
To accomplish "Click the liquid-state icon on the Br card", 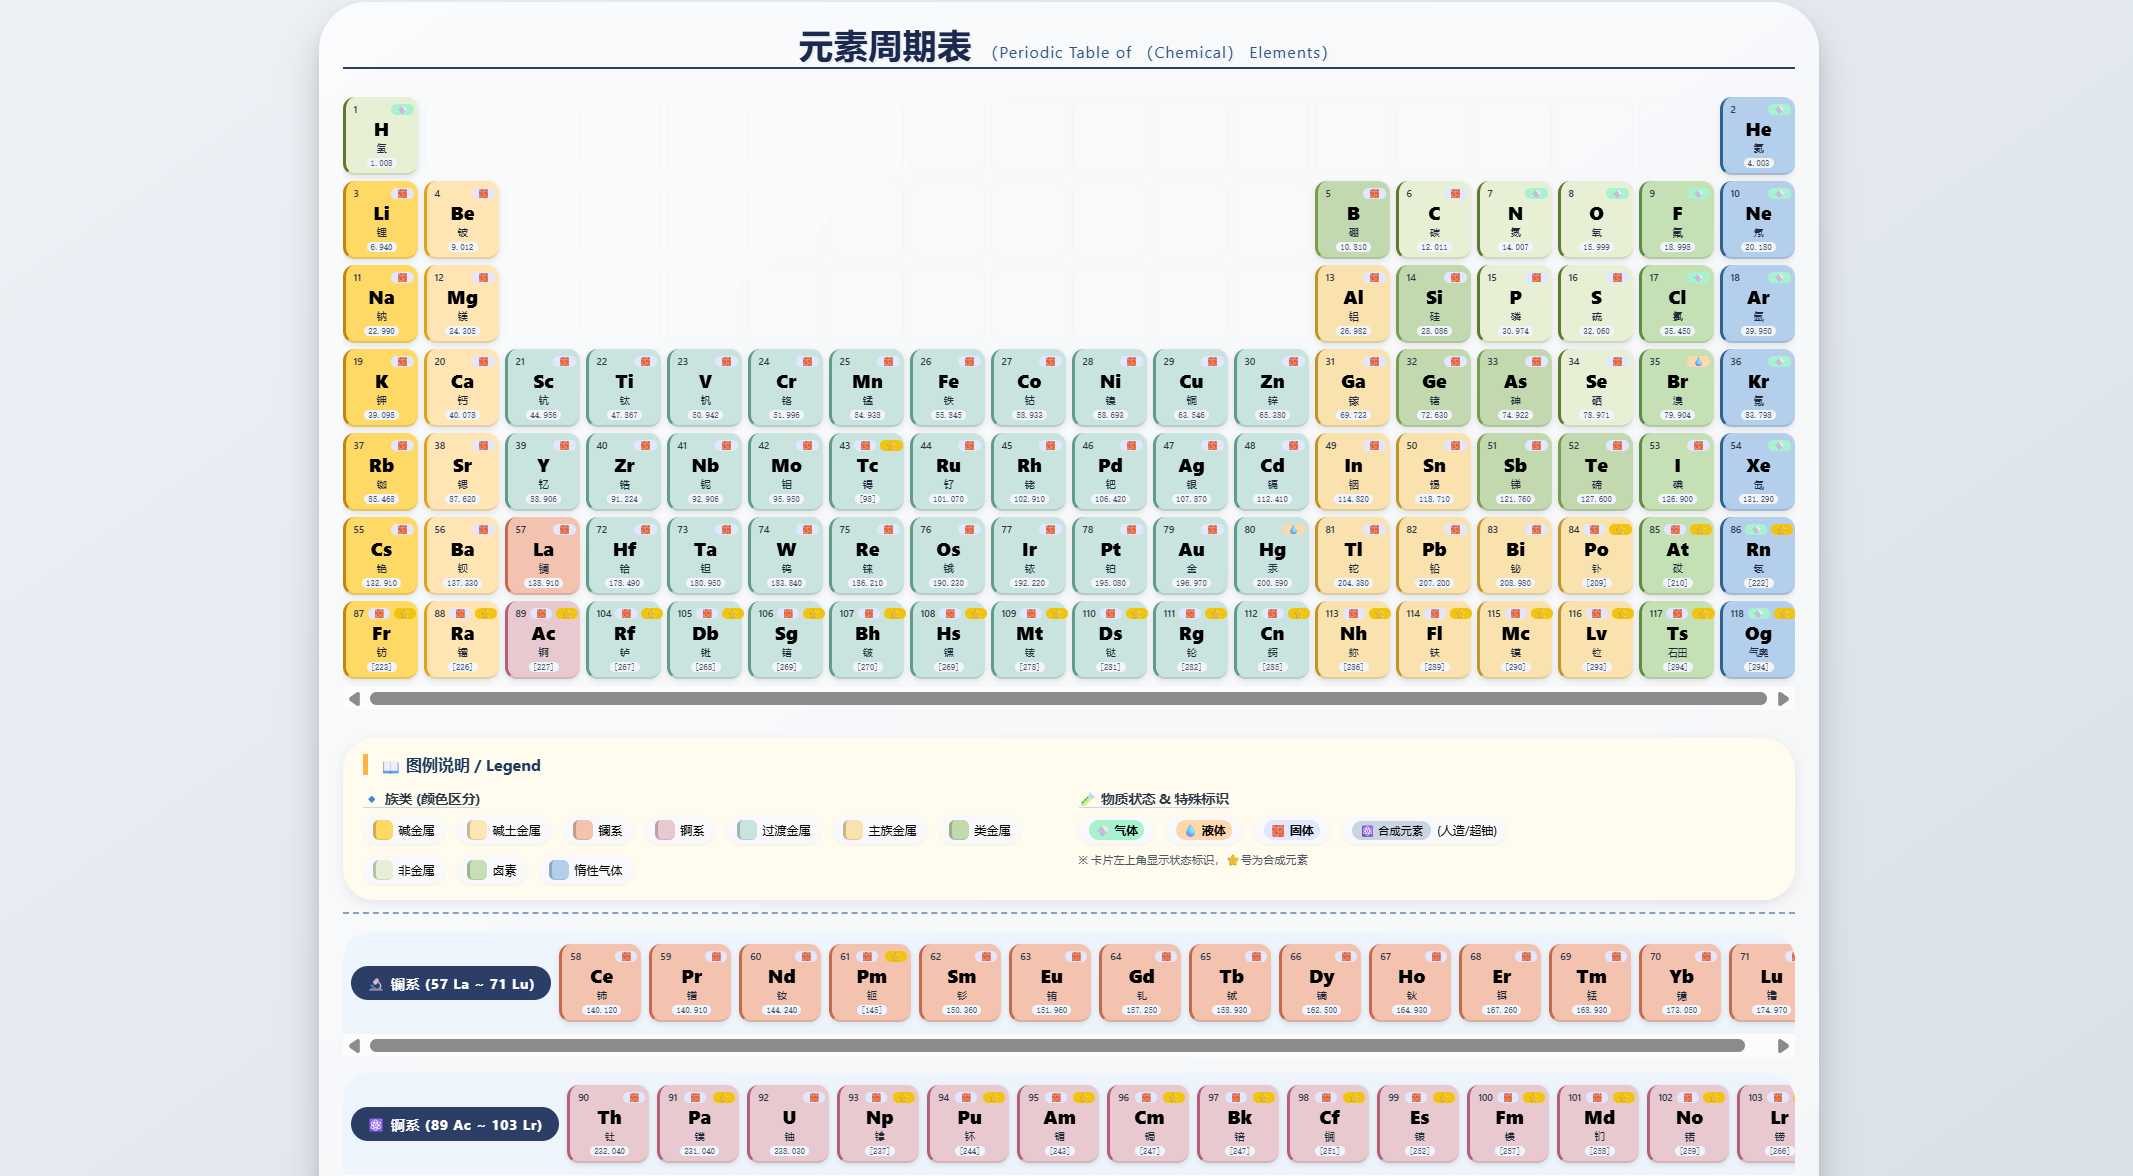I will pyautogui.click(x=1698, y=361).
